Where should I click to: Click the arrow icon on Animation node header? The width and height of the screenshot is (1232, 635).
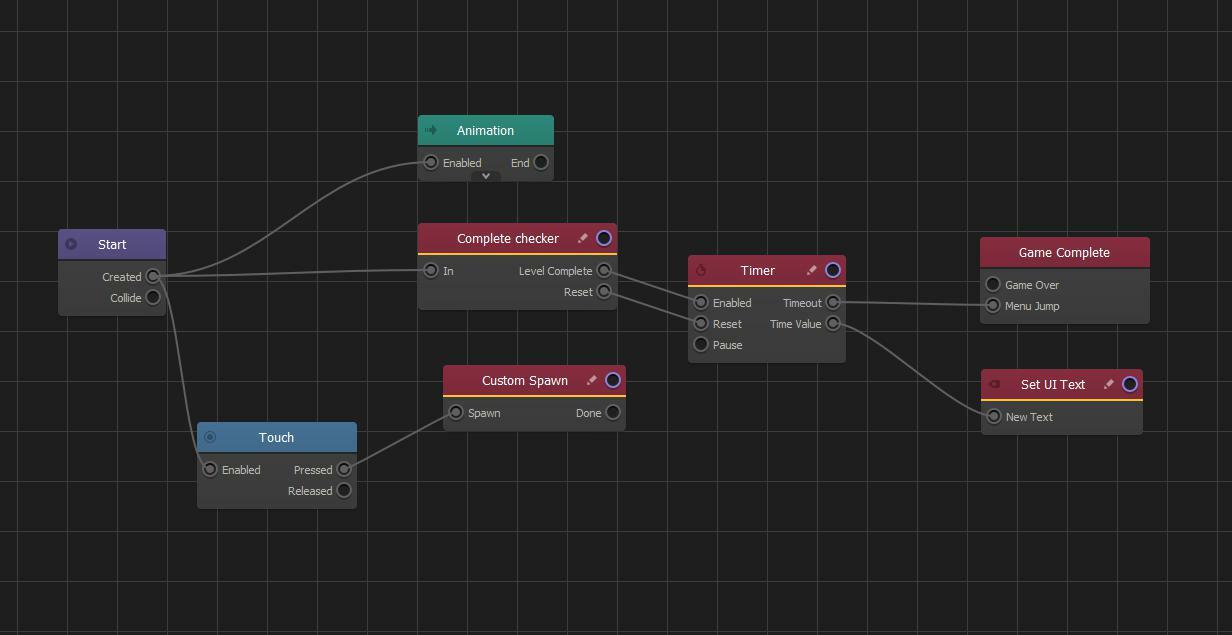coord(431,130)
